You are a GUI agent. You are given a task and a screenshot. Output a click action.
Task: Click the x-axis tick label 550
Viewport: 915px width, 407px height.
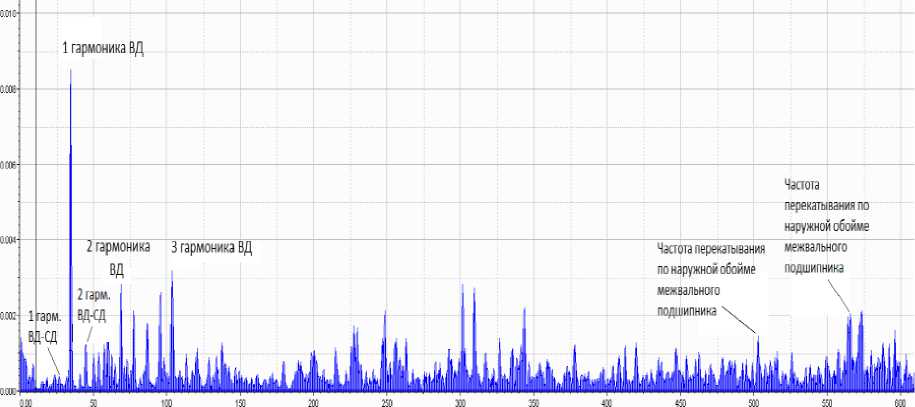(827, 402)
